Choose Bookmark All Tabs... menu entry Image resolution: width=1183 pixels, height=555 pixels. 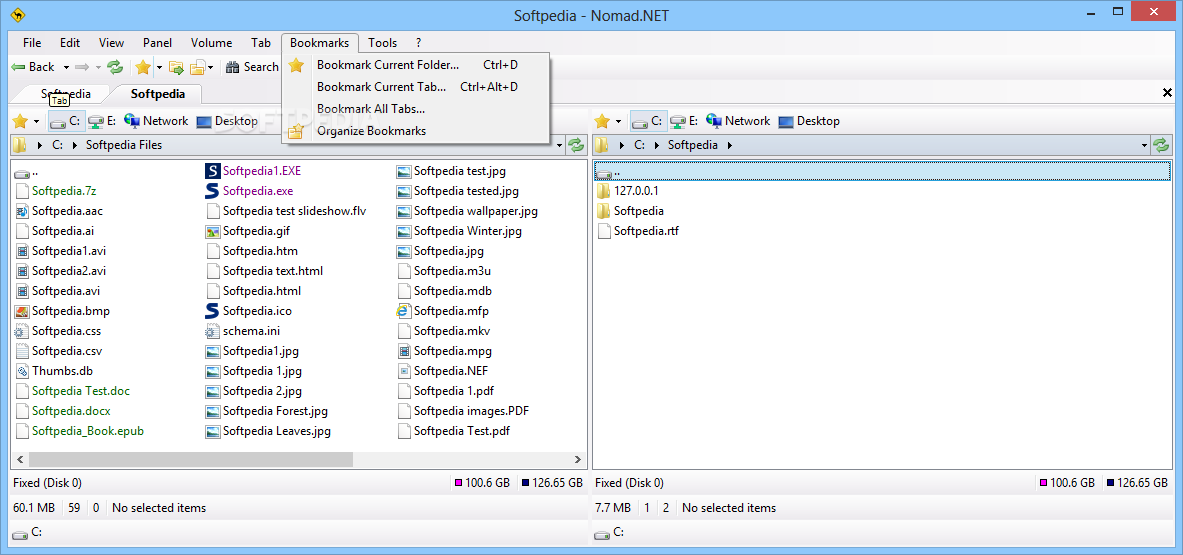[x=416, y=109]
